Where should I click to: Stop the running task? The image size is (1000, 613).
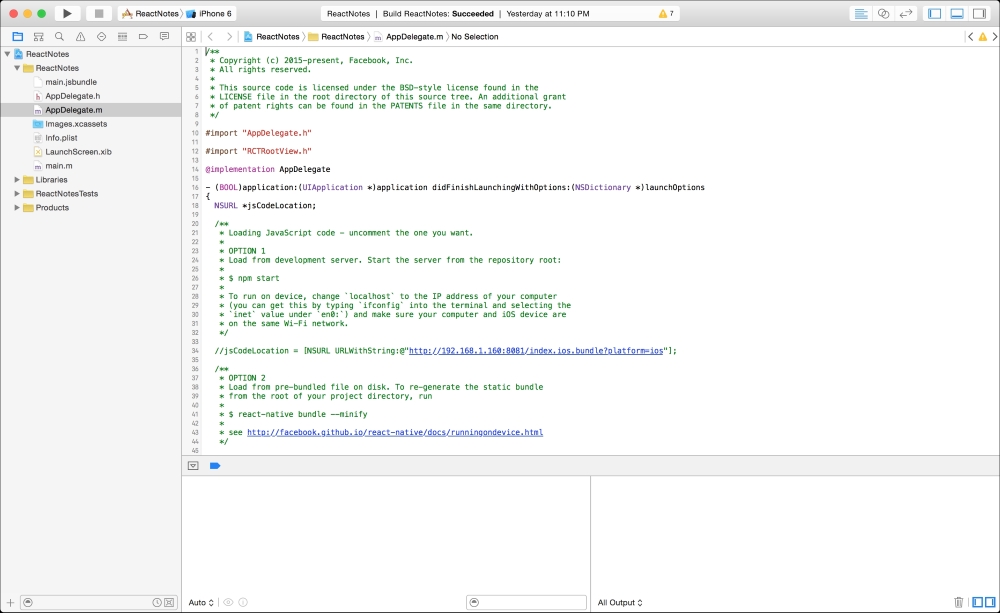(99, 13)
